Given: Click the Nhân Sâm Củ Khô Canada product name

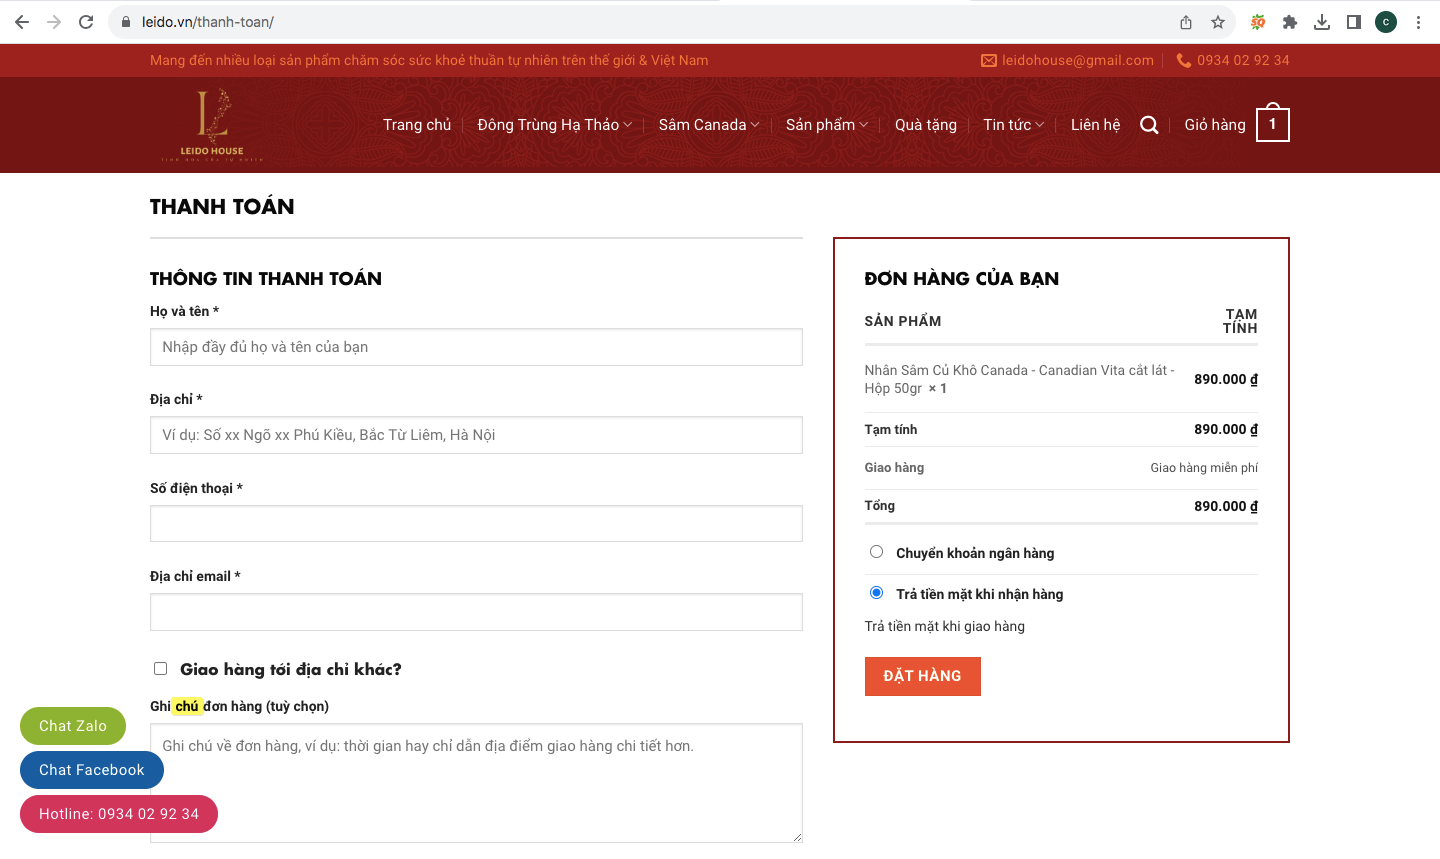Looking at the screenshot, I should [1020, 379].
